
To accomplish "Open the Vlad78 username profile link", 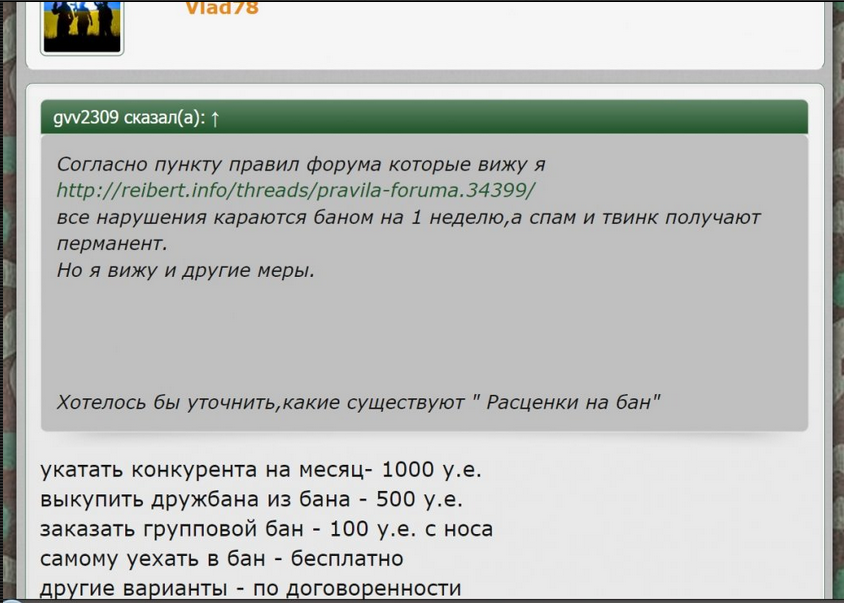I will point(221,8).
